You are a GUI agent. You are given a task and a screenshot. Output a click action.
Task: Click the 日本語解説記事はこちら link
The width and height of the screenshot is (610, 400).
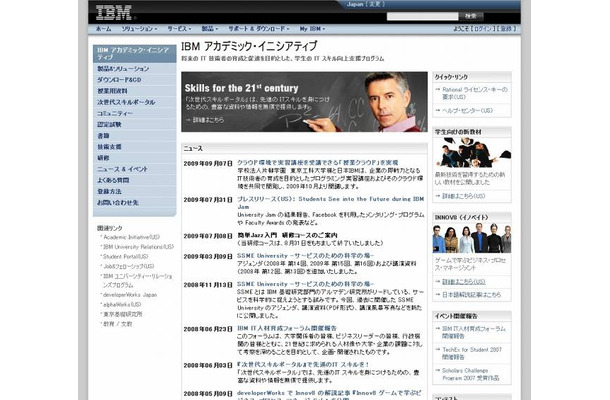(x=472, y=295)
